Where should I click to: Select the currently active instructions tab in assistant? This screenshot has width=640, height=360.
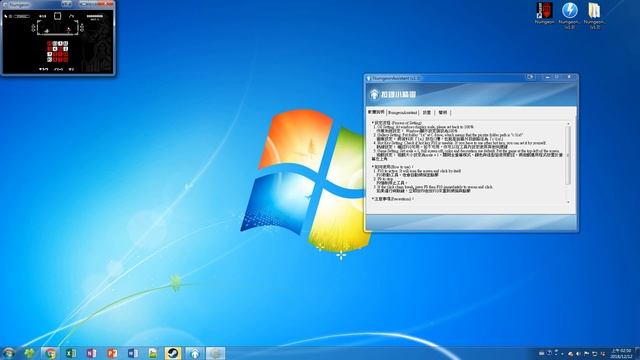click(376, 112)
